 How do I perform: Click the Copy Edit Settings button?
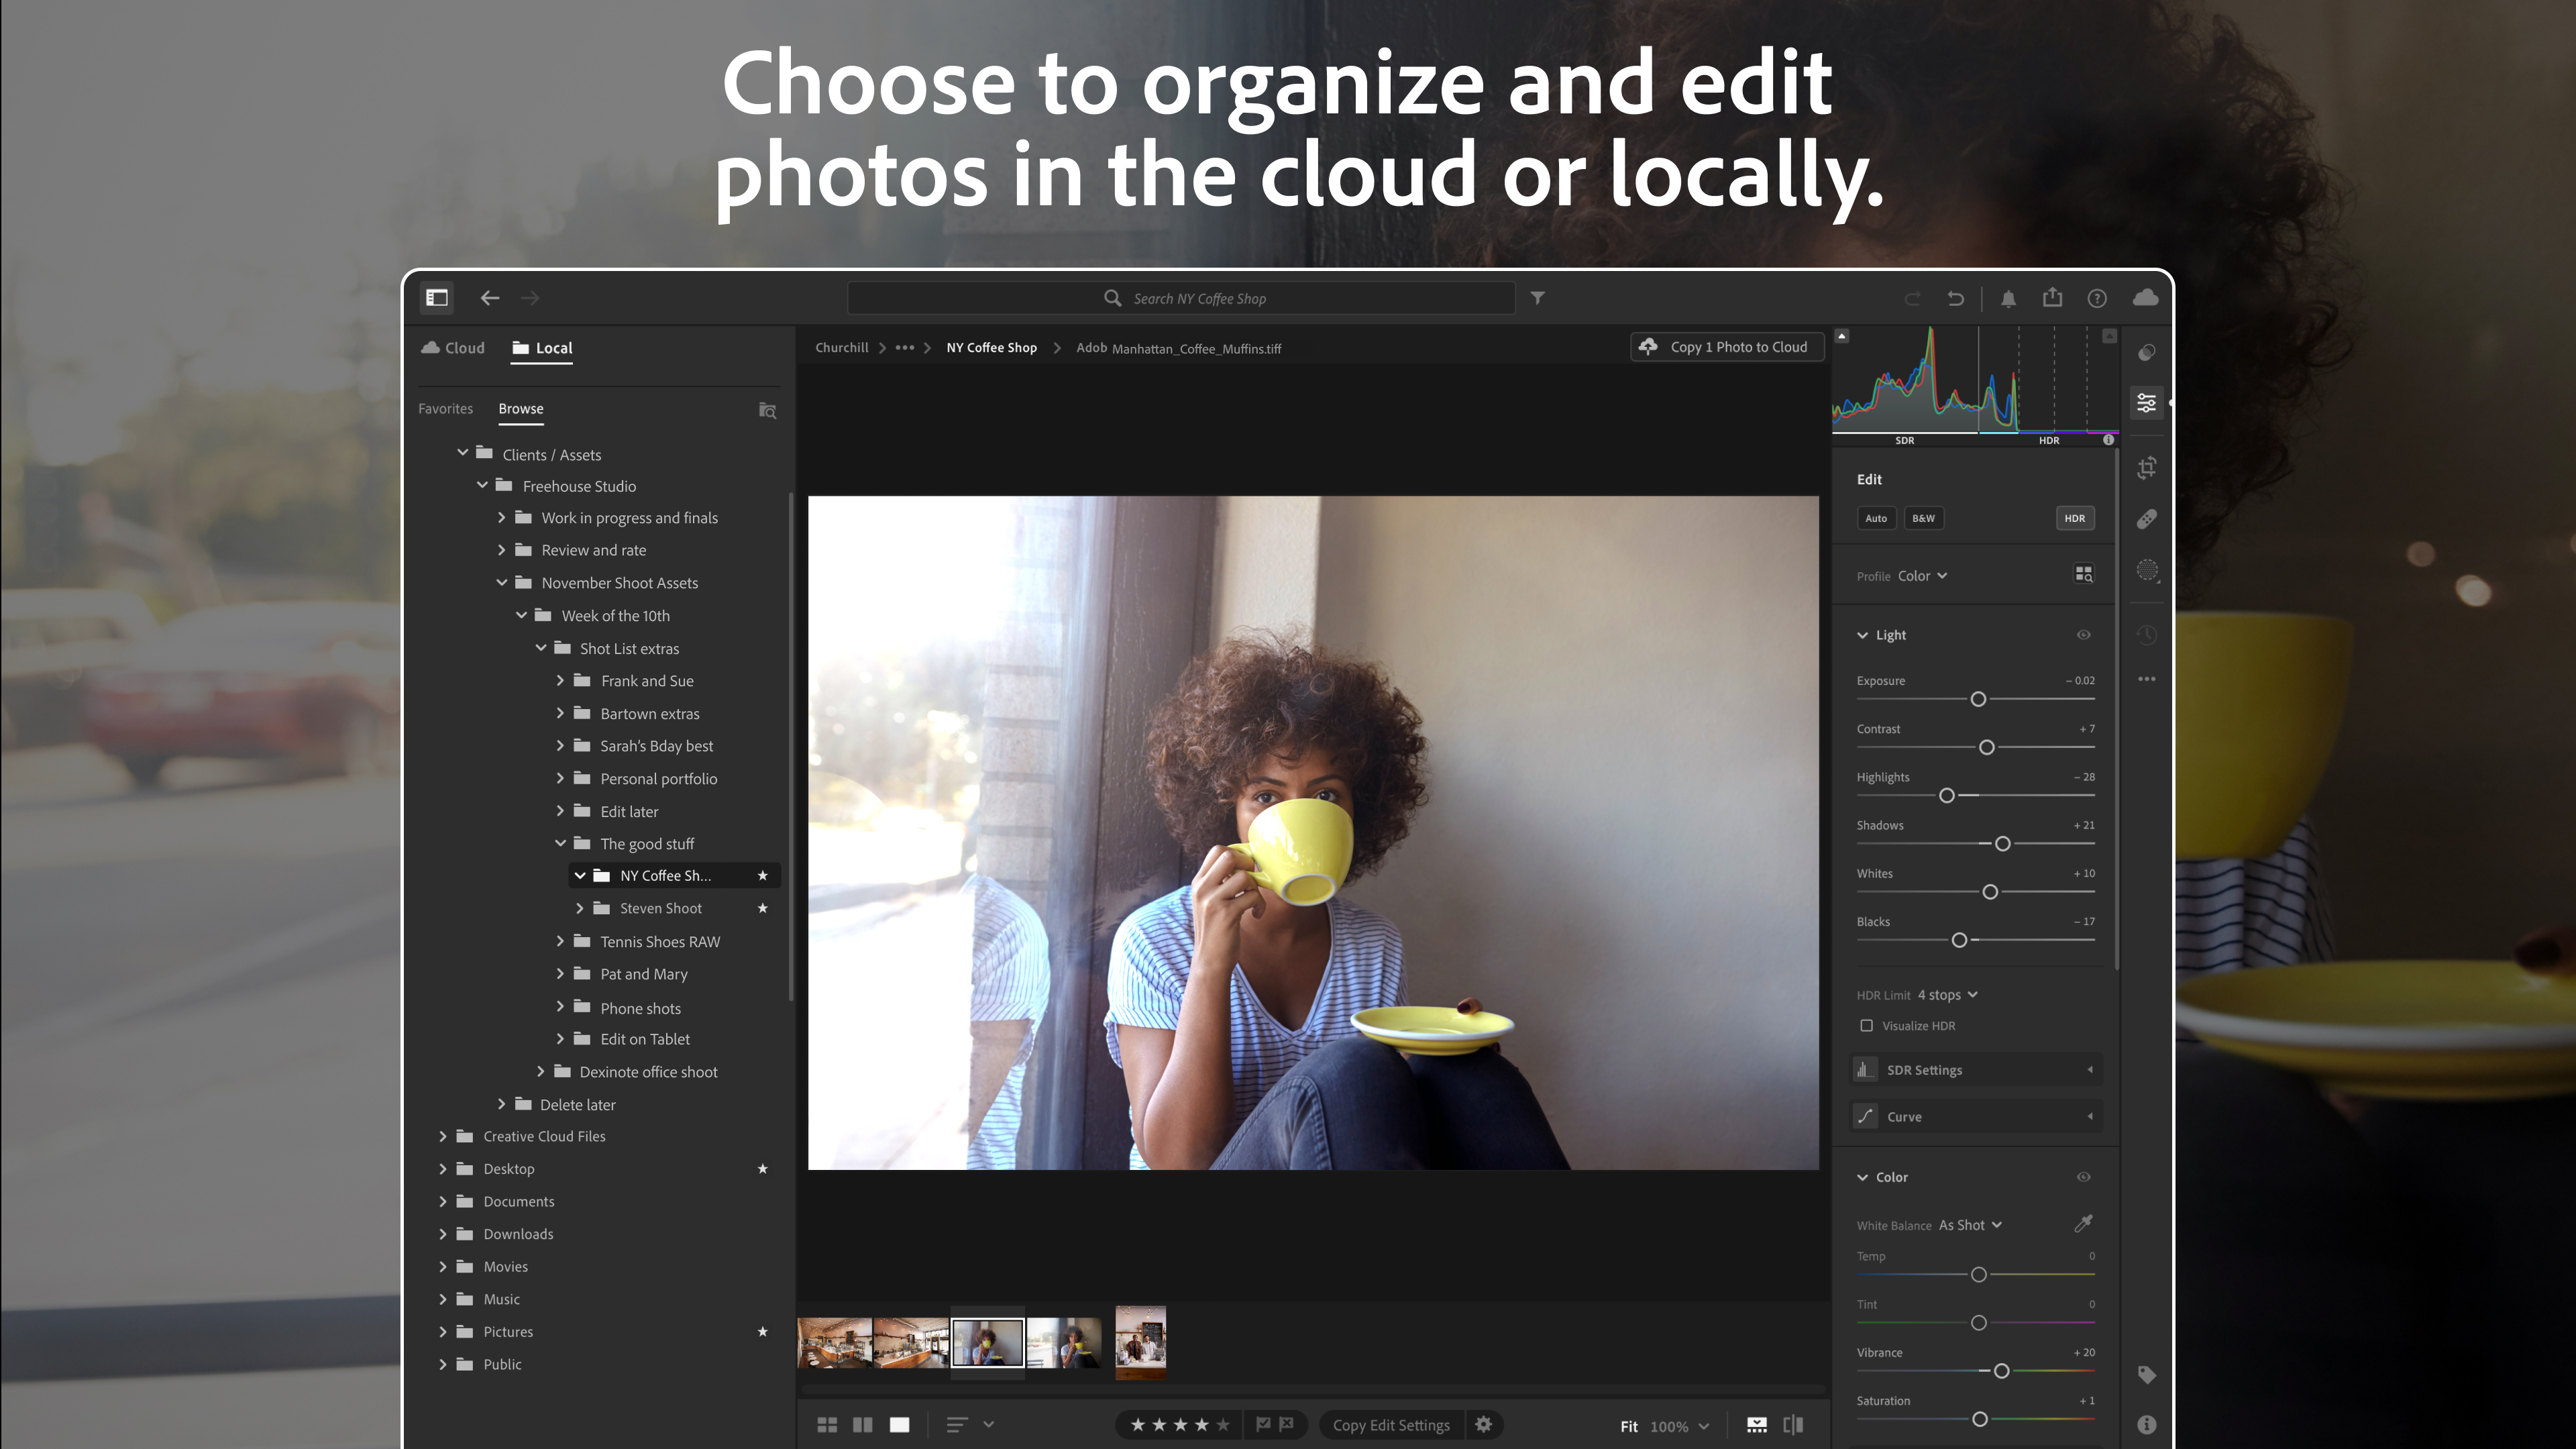coord(1390,1424)
